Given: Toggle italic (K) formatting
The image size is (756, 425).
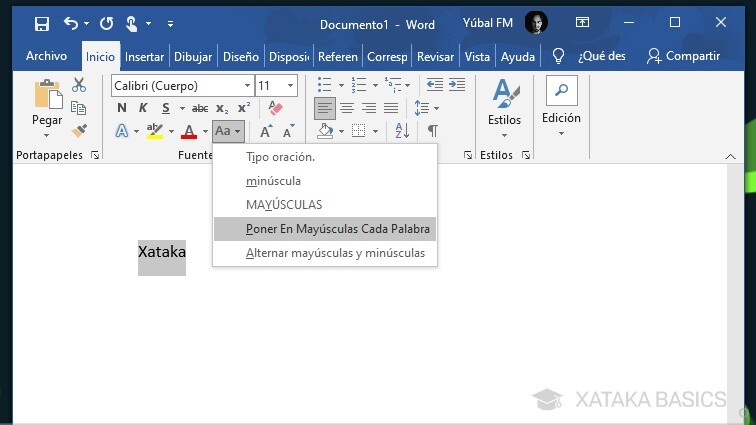Looking at the screenshot, I should tap(143, 108).
